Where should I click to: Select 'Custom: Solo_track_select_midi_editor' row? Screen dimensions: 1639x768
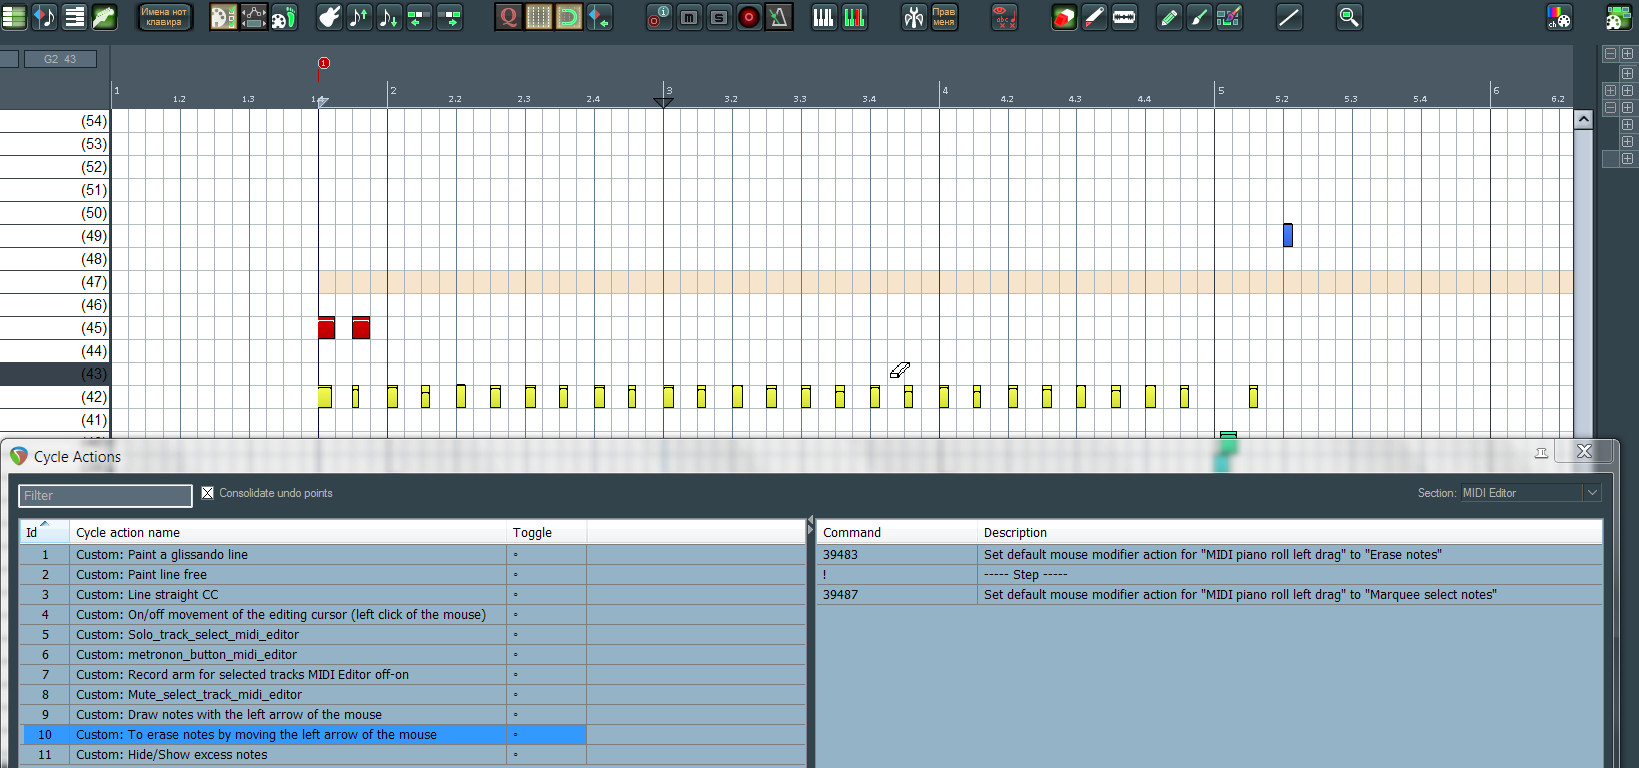click(x=413, y=635)
